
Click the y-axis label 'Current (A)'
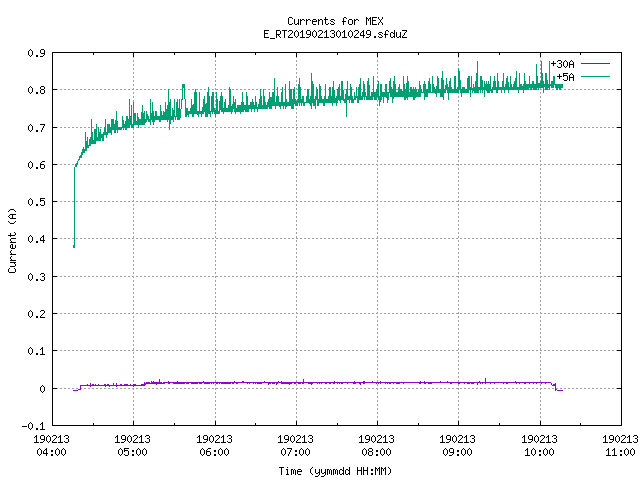tap(12, 240)
